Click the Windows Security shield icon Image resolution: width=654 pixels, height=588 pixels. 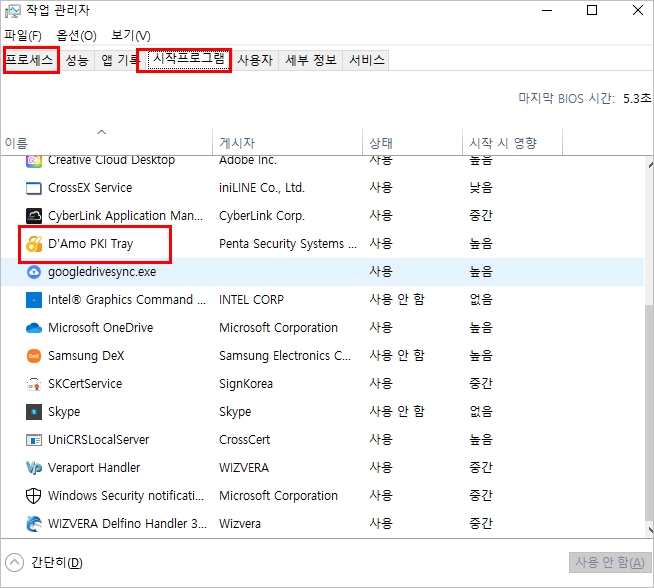coord(33,496)
